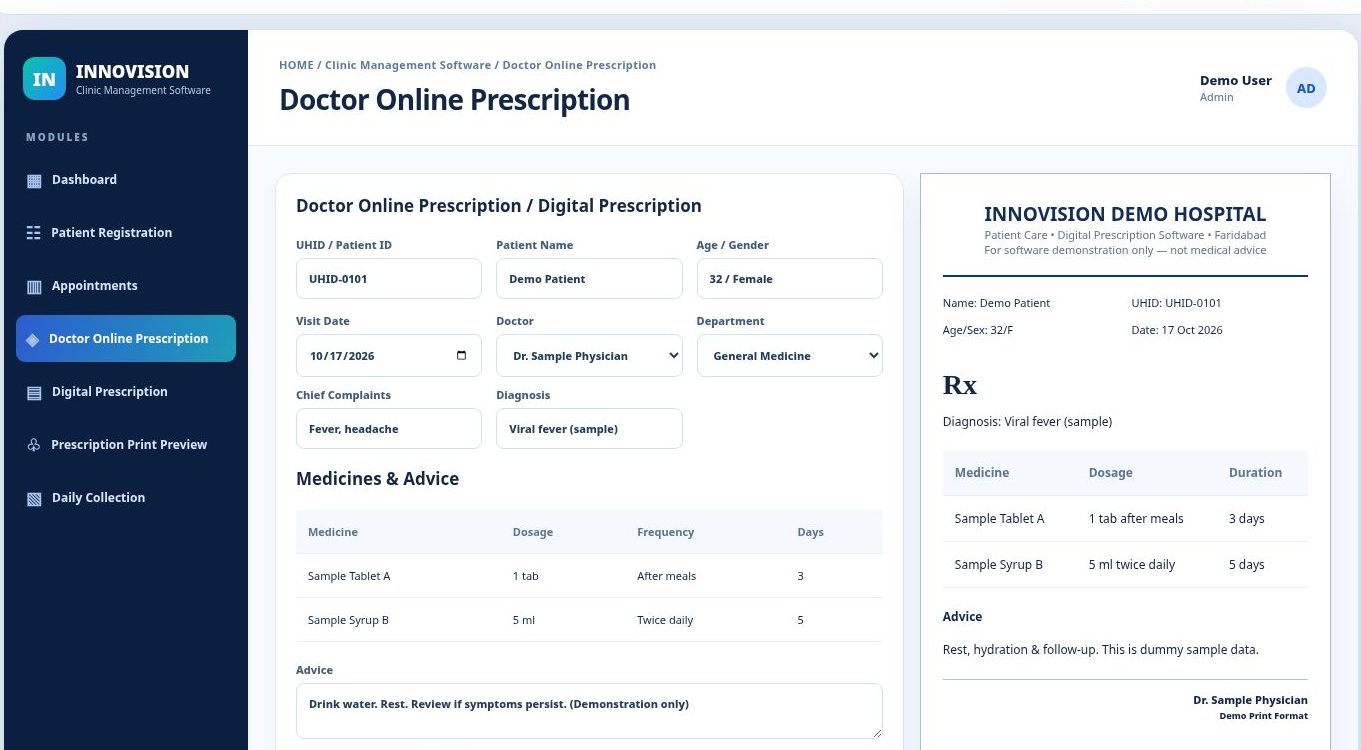Click the Patient Name input field

coord(589,279)
